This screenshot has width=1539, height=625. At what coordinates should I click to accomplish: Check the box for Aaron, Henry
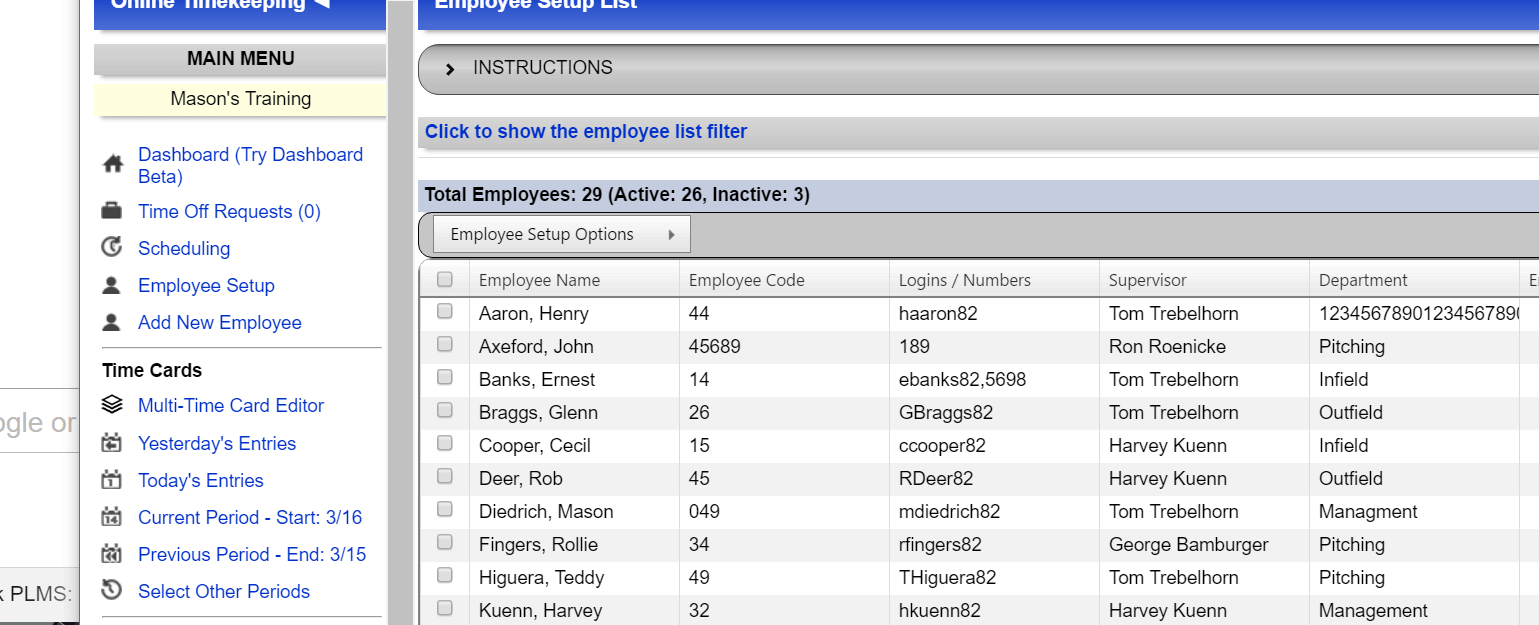click(445, 312)
